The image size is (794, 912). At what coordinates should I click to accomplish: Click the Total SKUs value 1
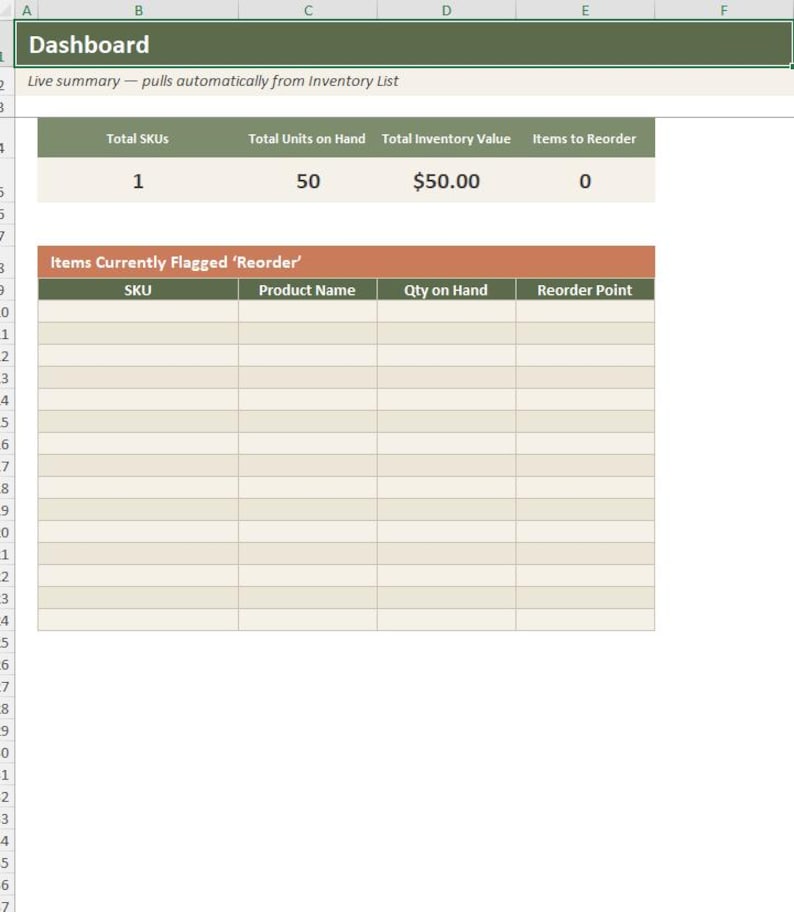pos(138,181)
